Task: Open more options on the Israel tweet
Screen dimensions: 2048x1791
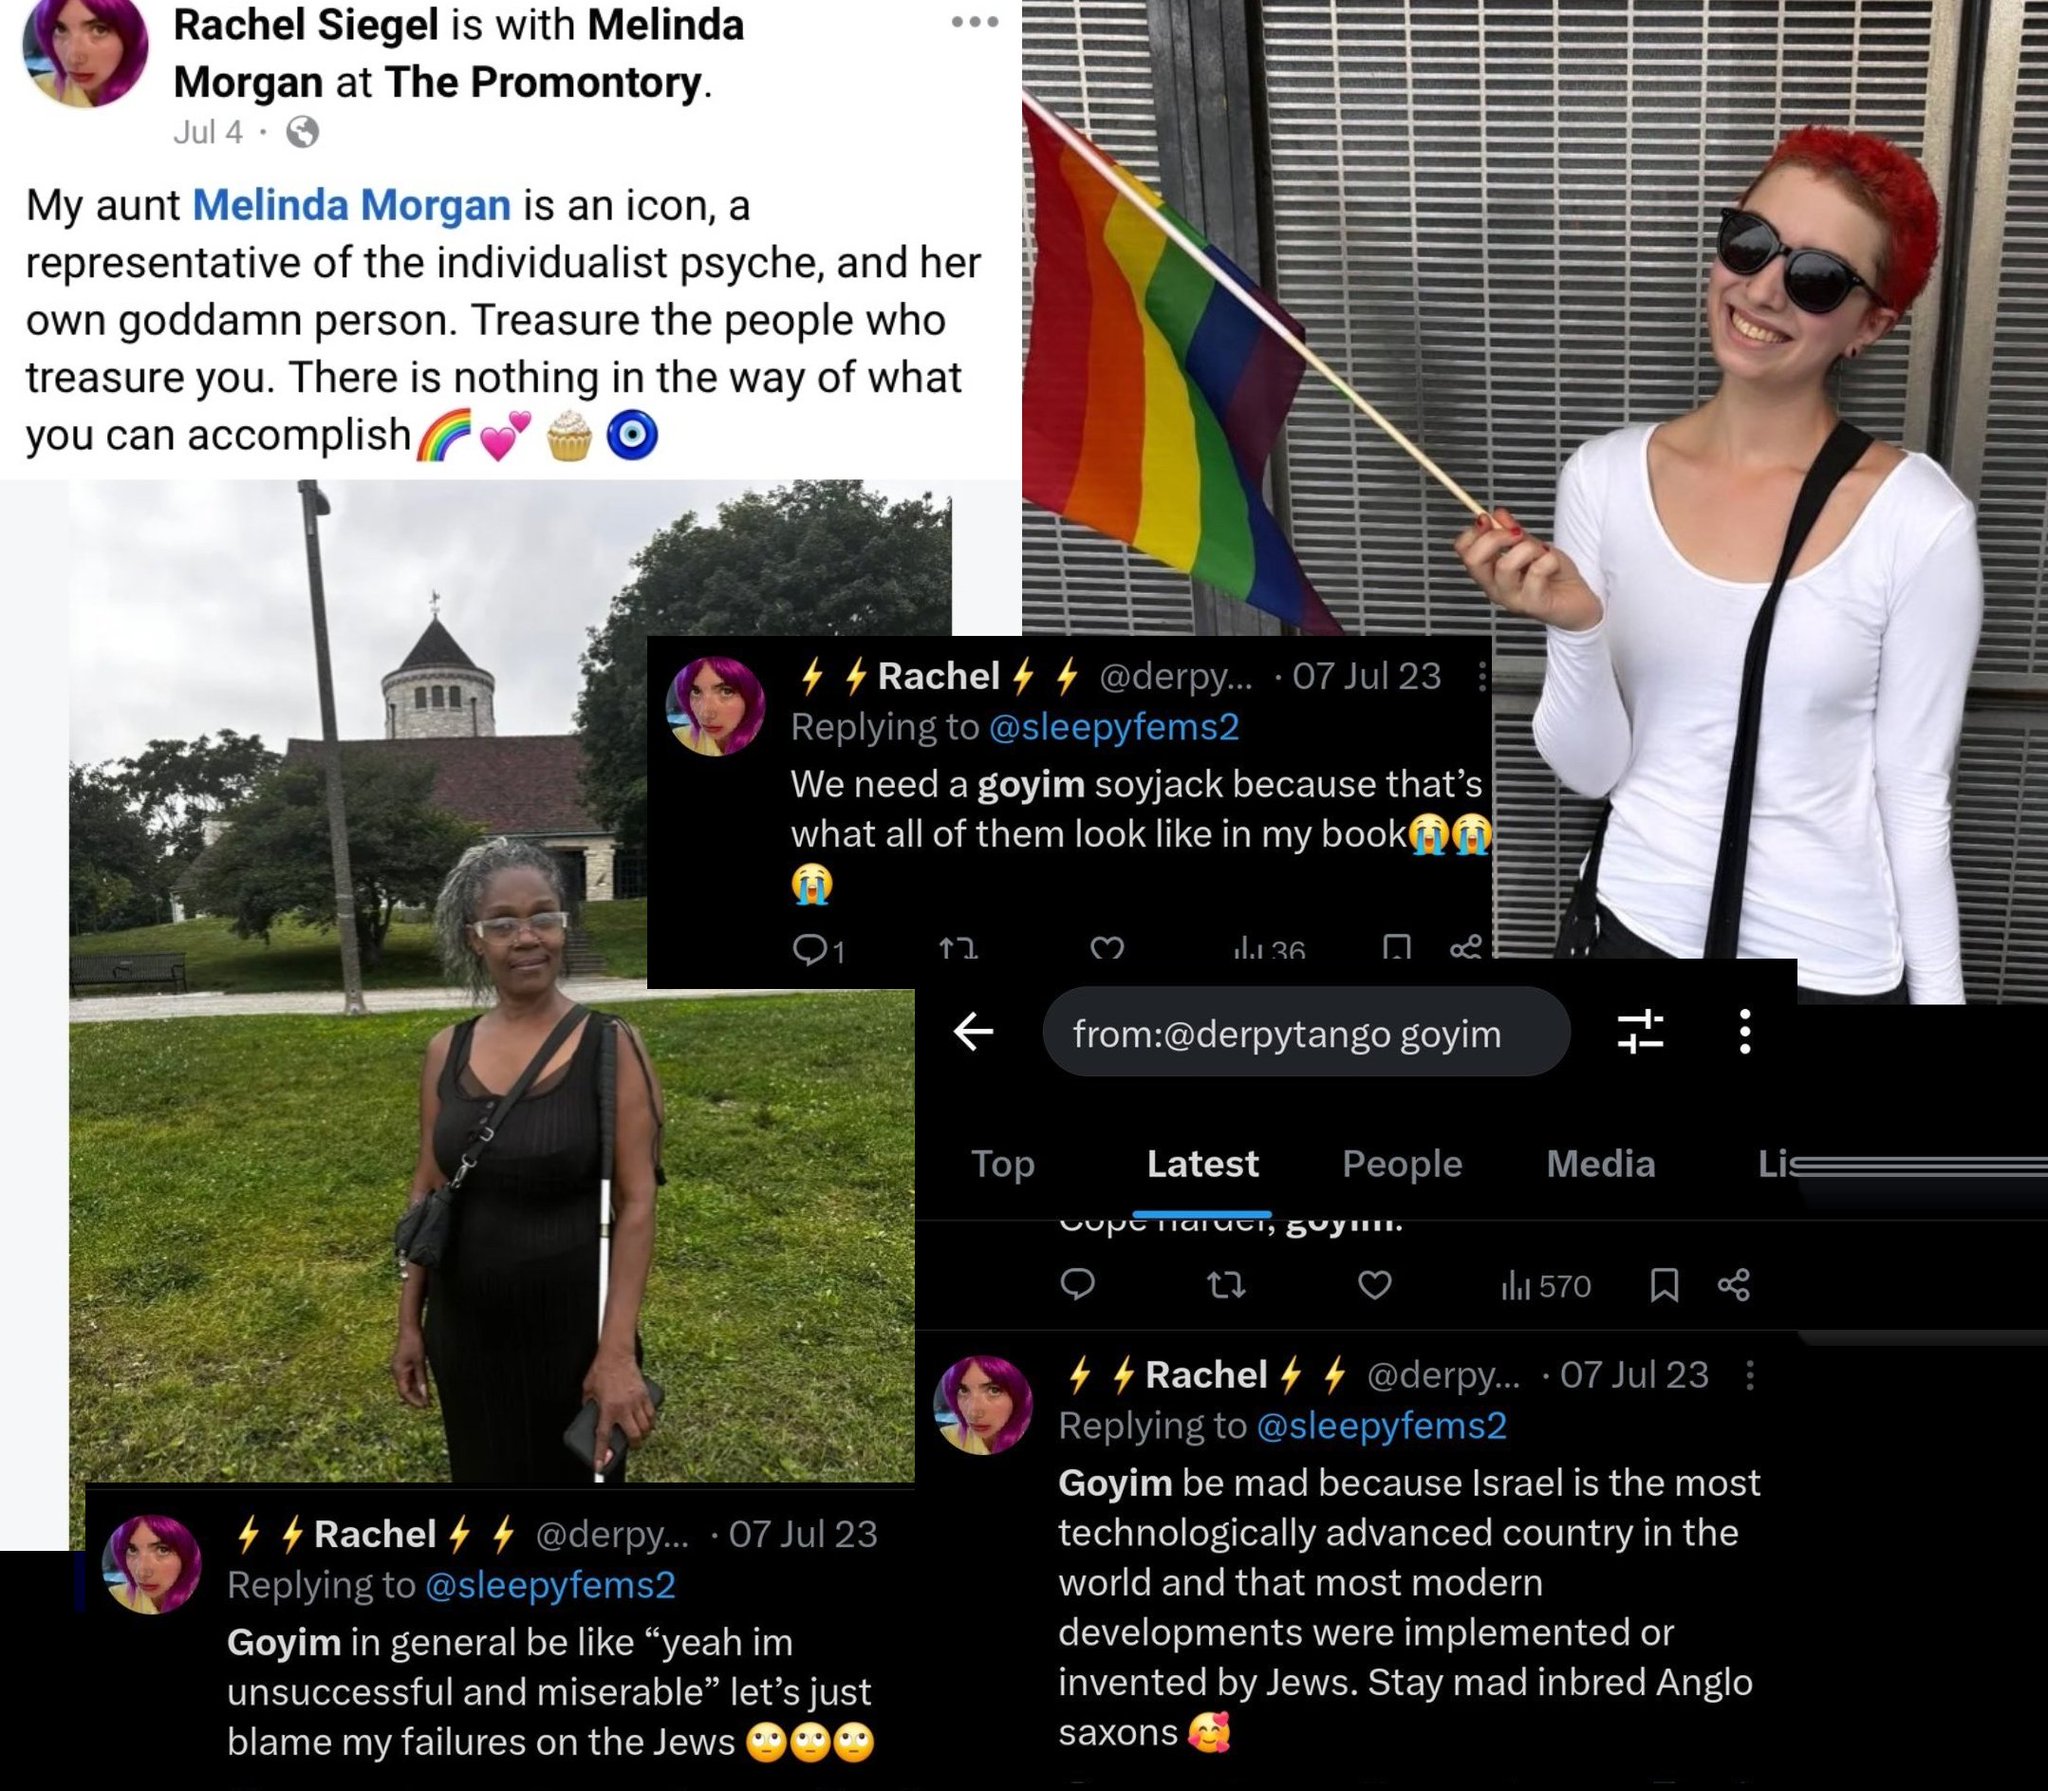Action: click(1749, 1376)
